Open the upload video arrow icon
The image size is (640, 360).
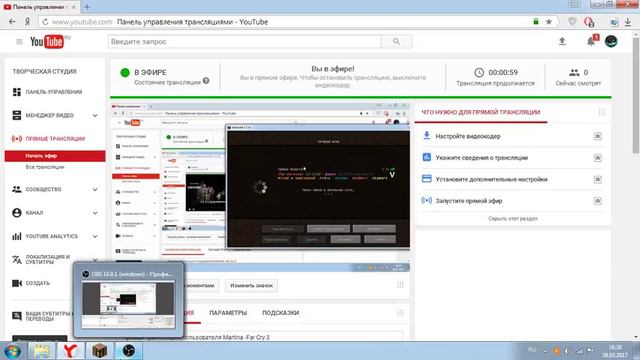(x=562, y=41)
